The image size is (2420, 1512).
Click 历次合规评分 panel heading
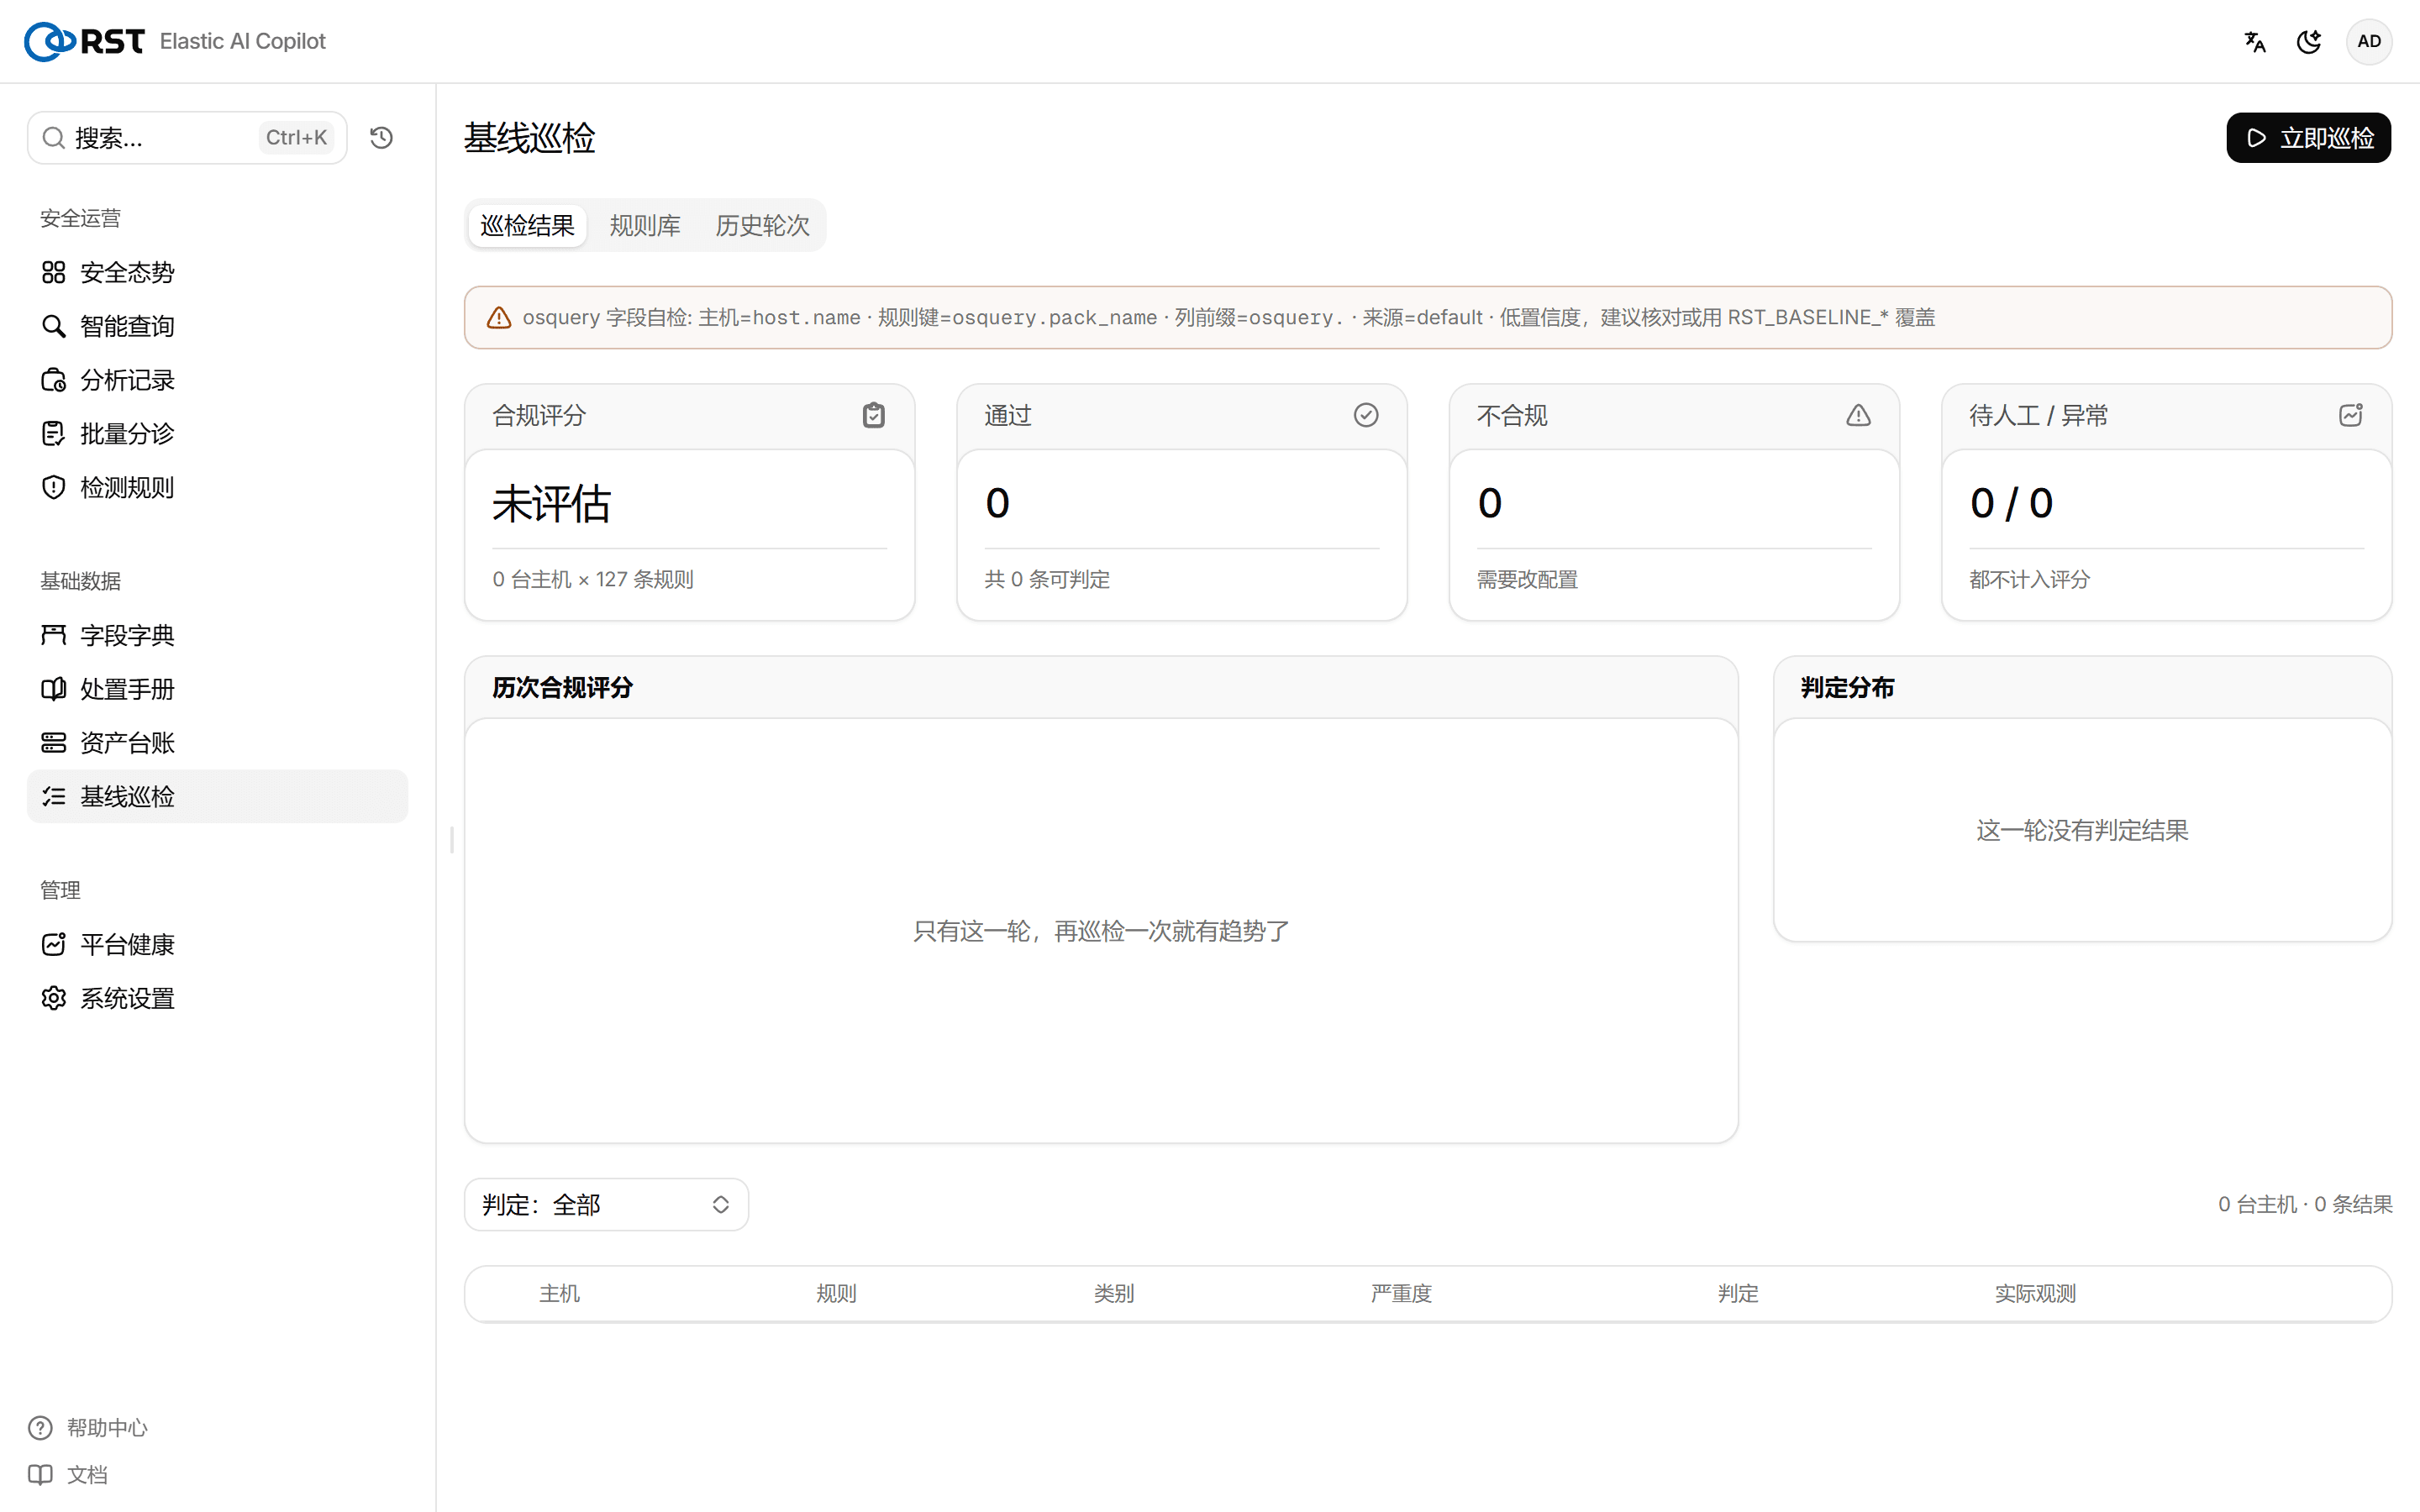tap(562, 687)
